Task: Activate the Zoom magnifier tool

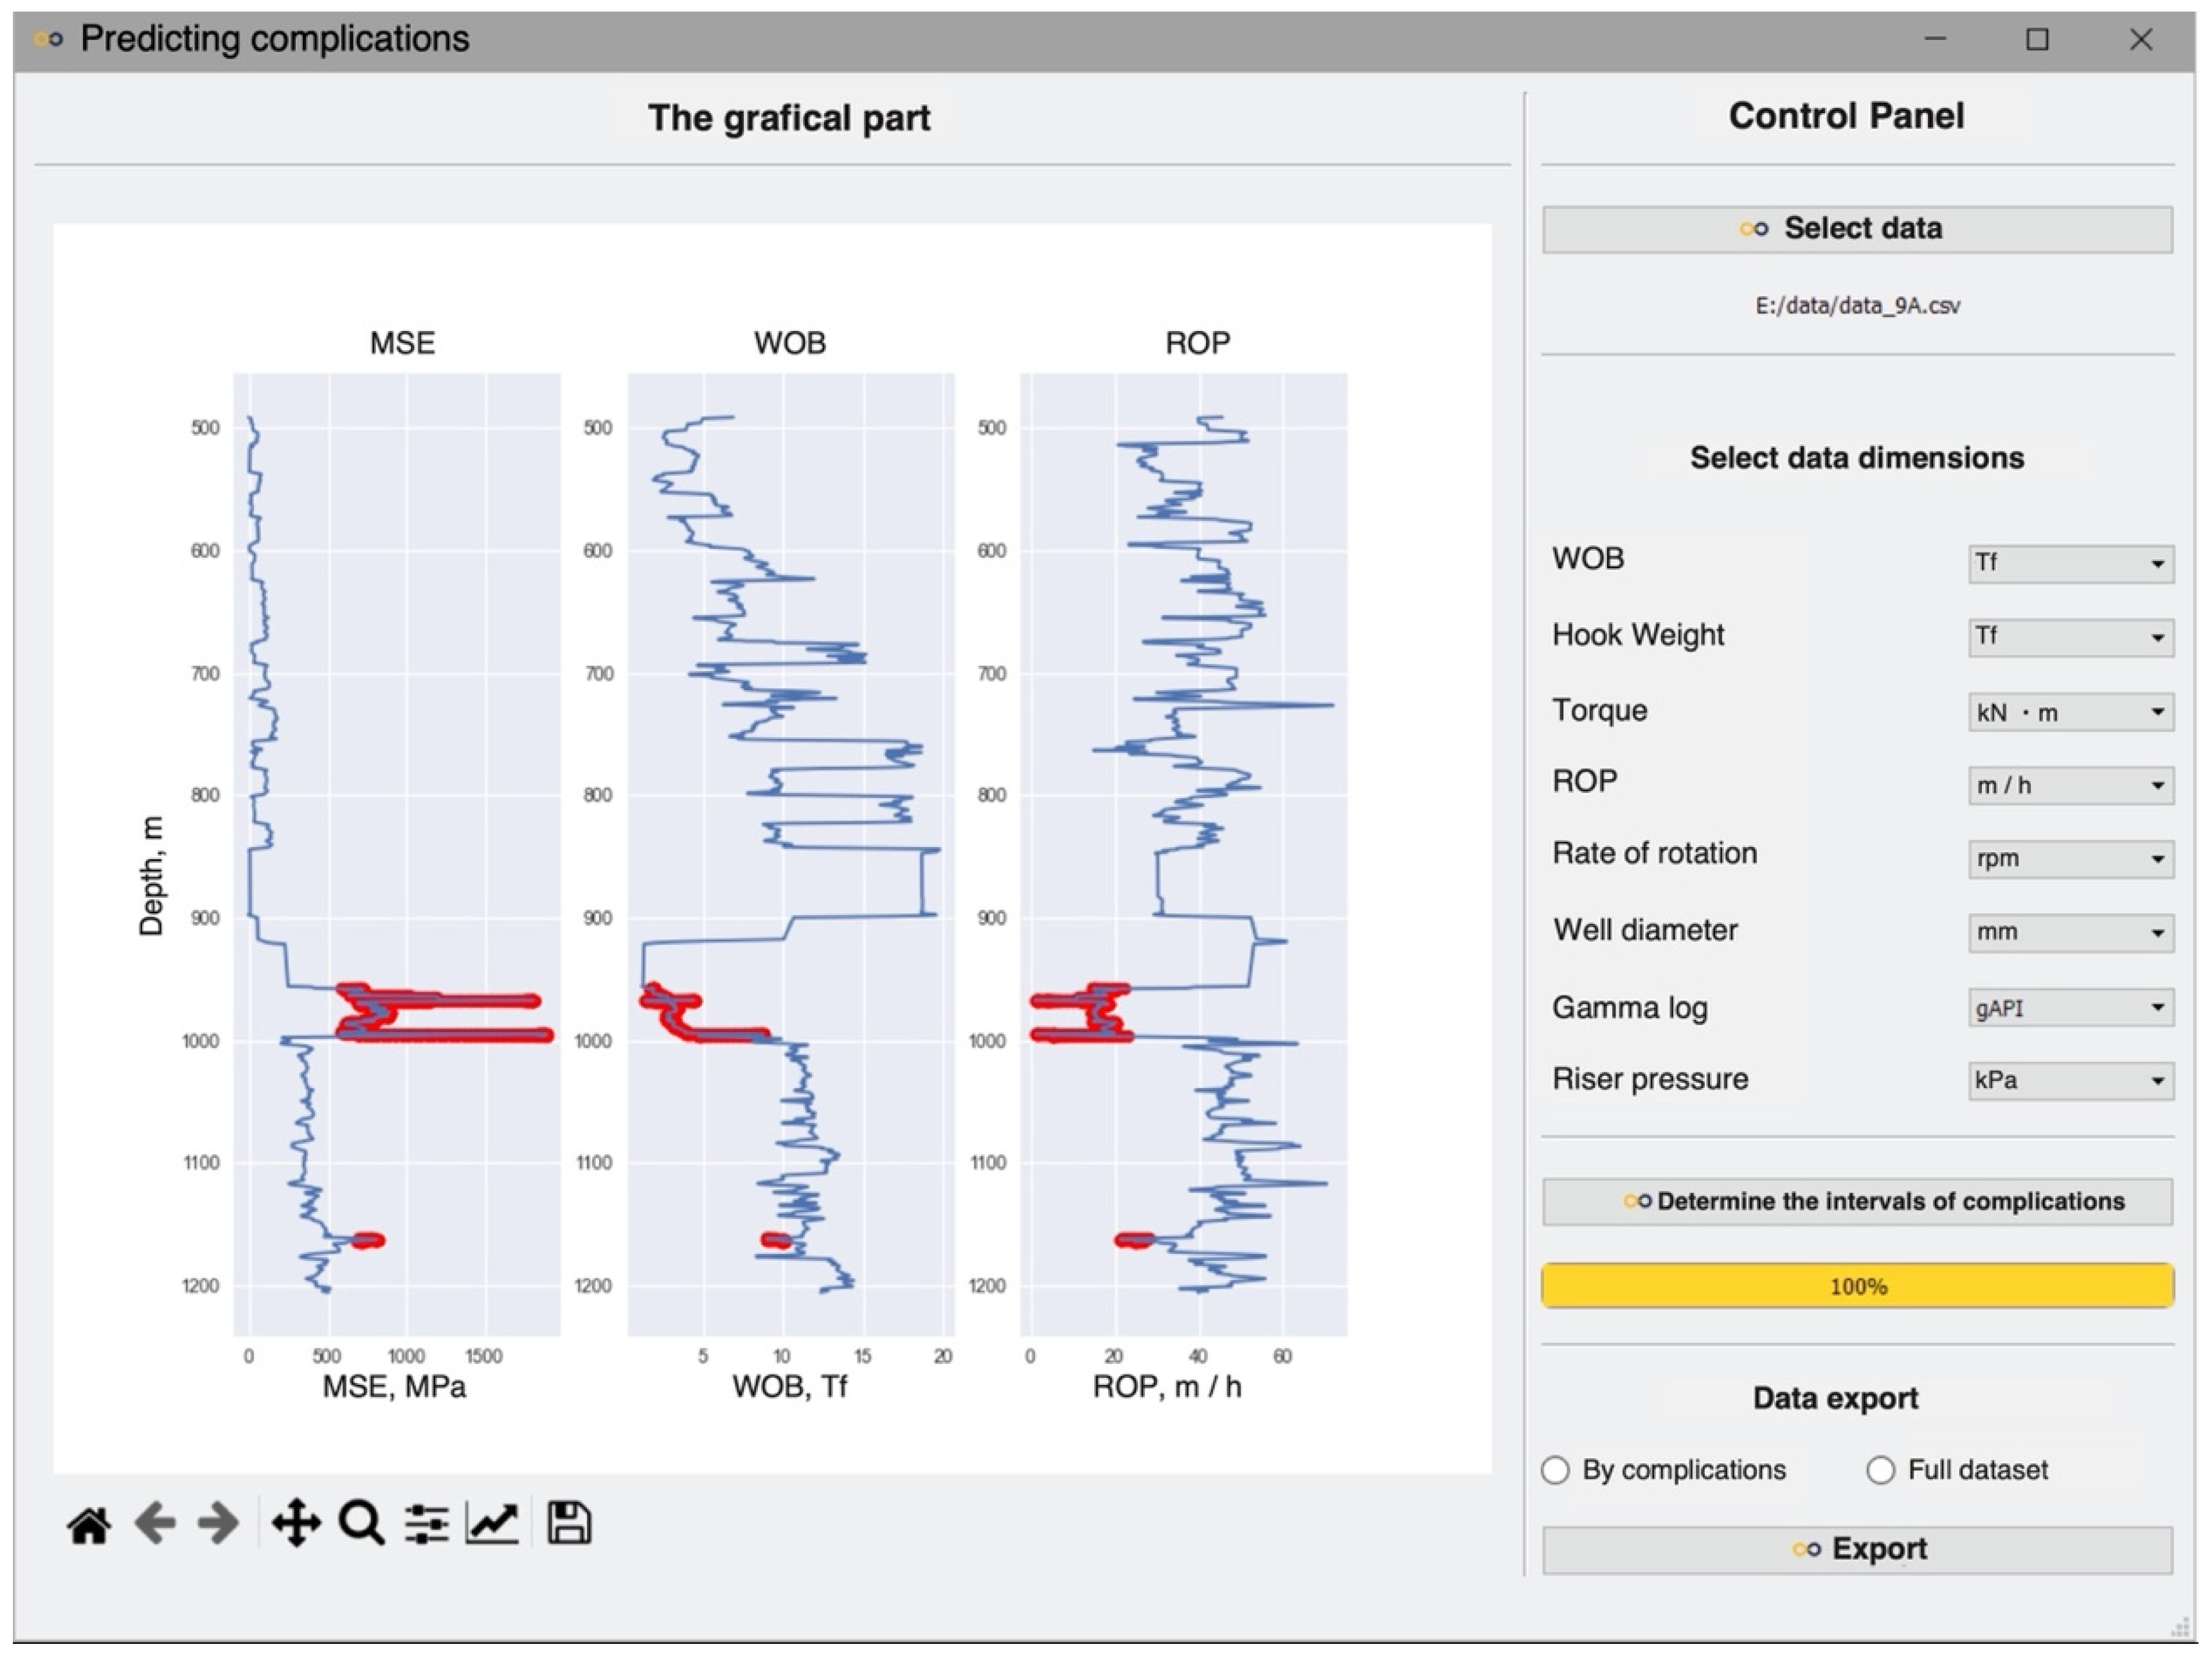Action: 361,1525
